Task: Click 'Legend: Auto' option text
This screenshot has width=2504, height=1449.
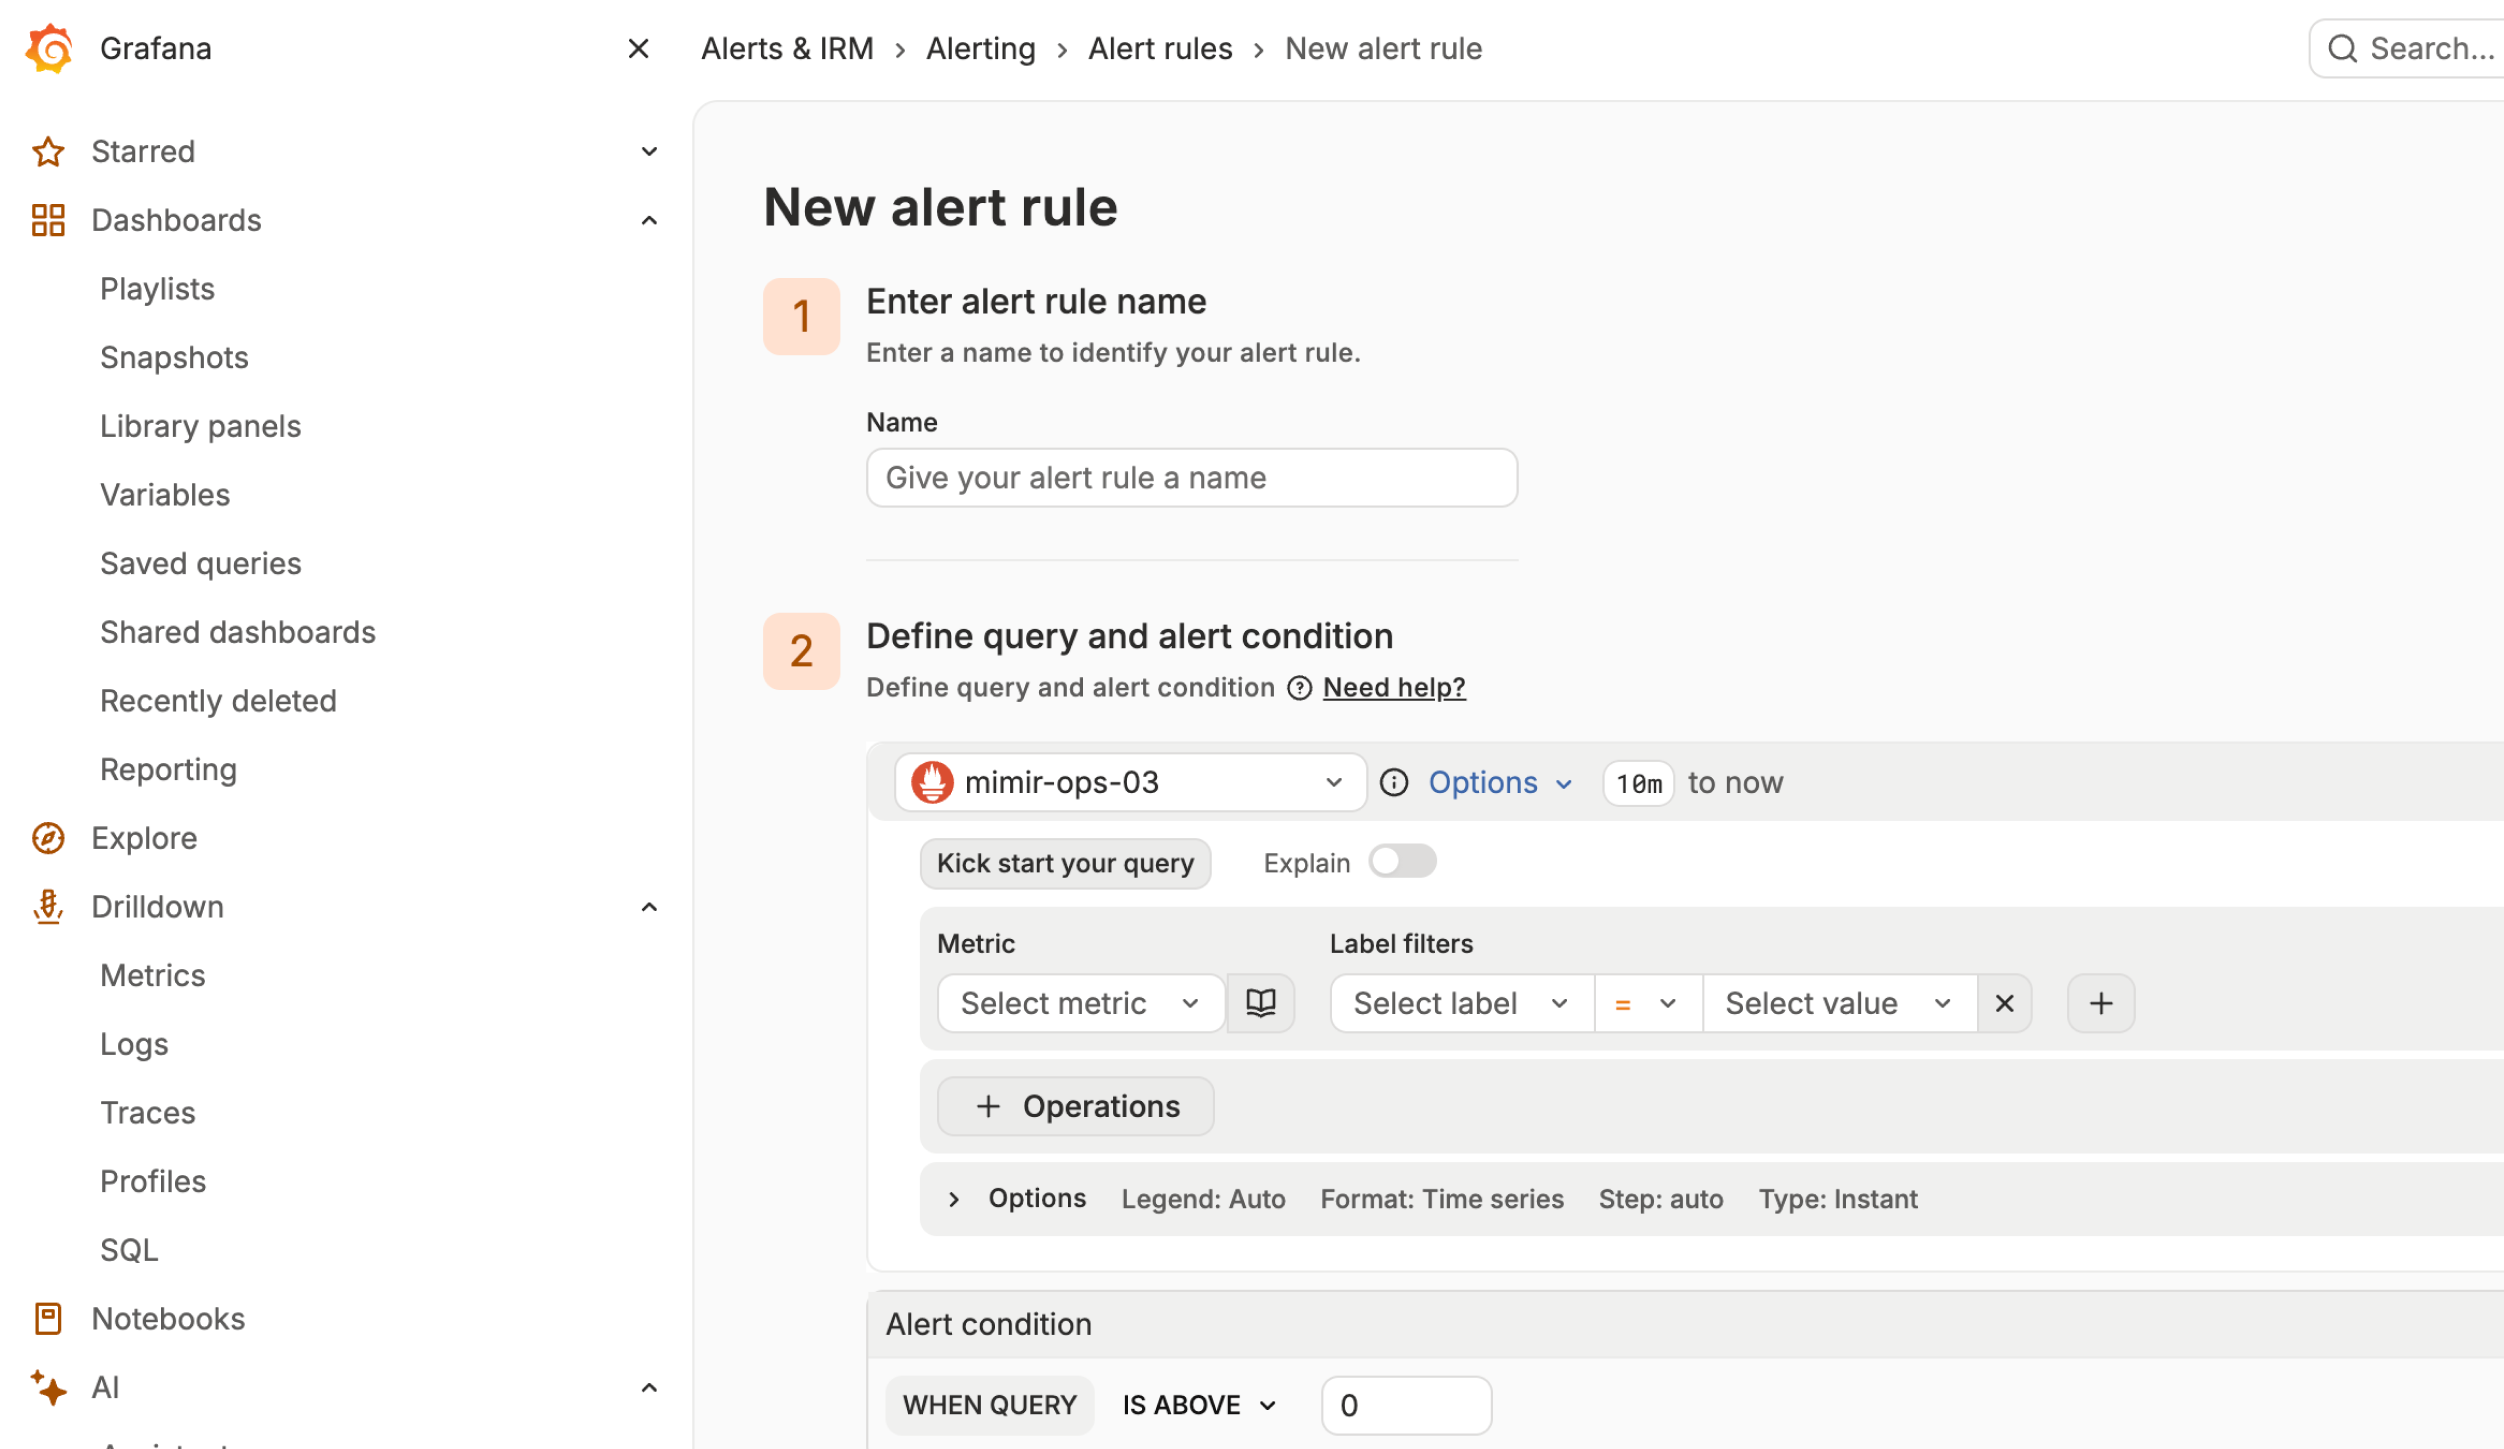Action: (x=1203, y=1199)
